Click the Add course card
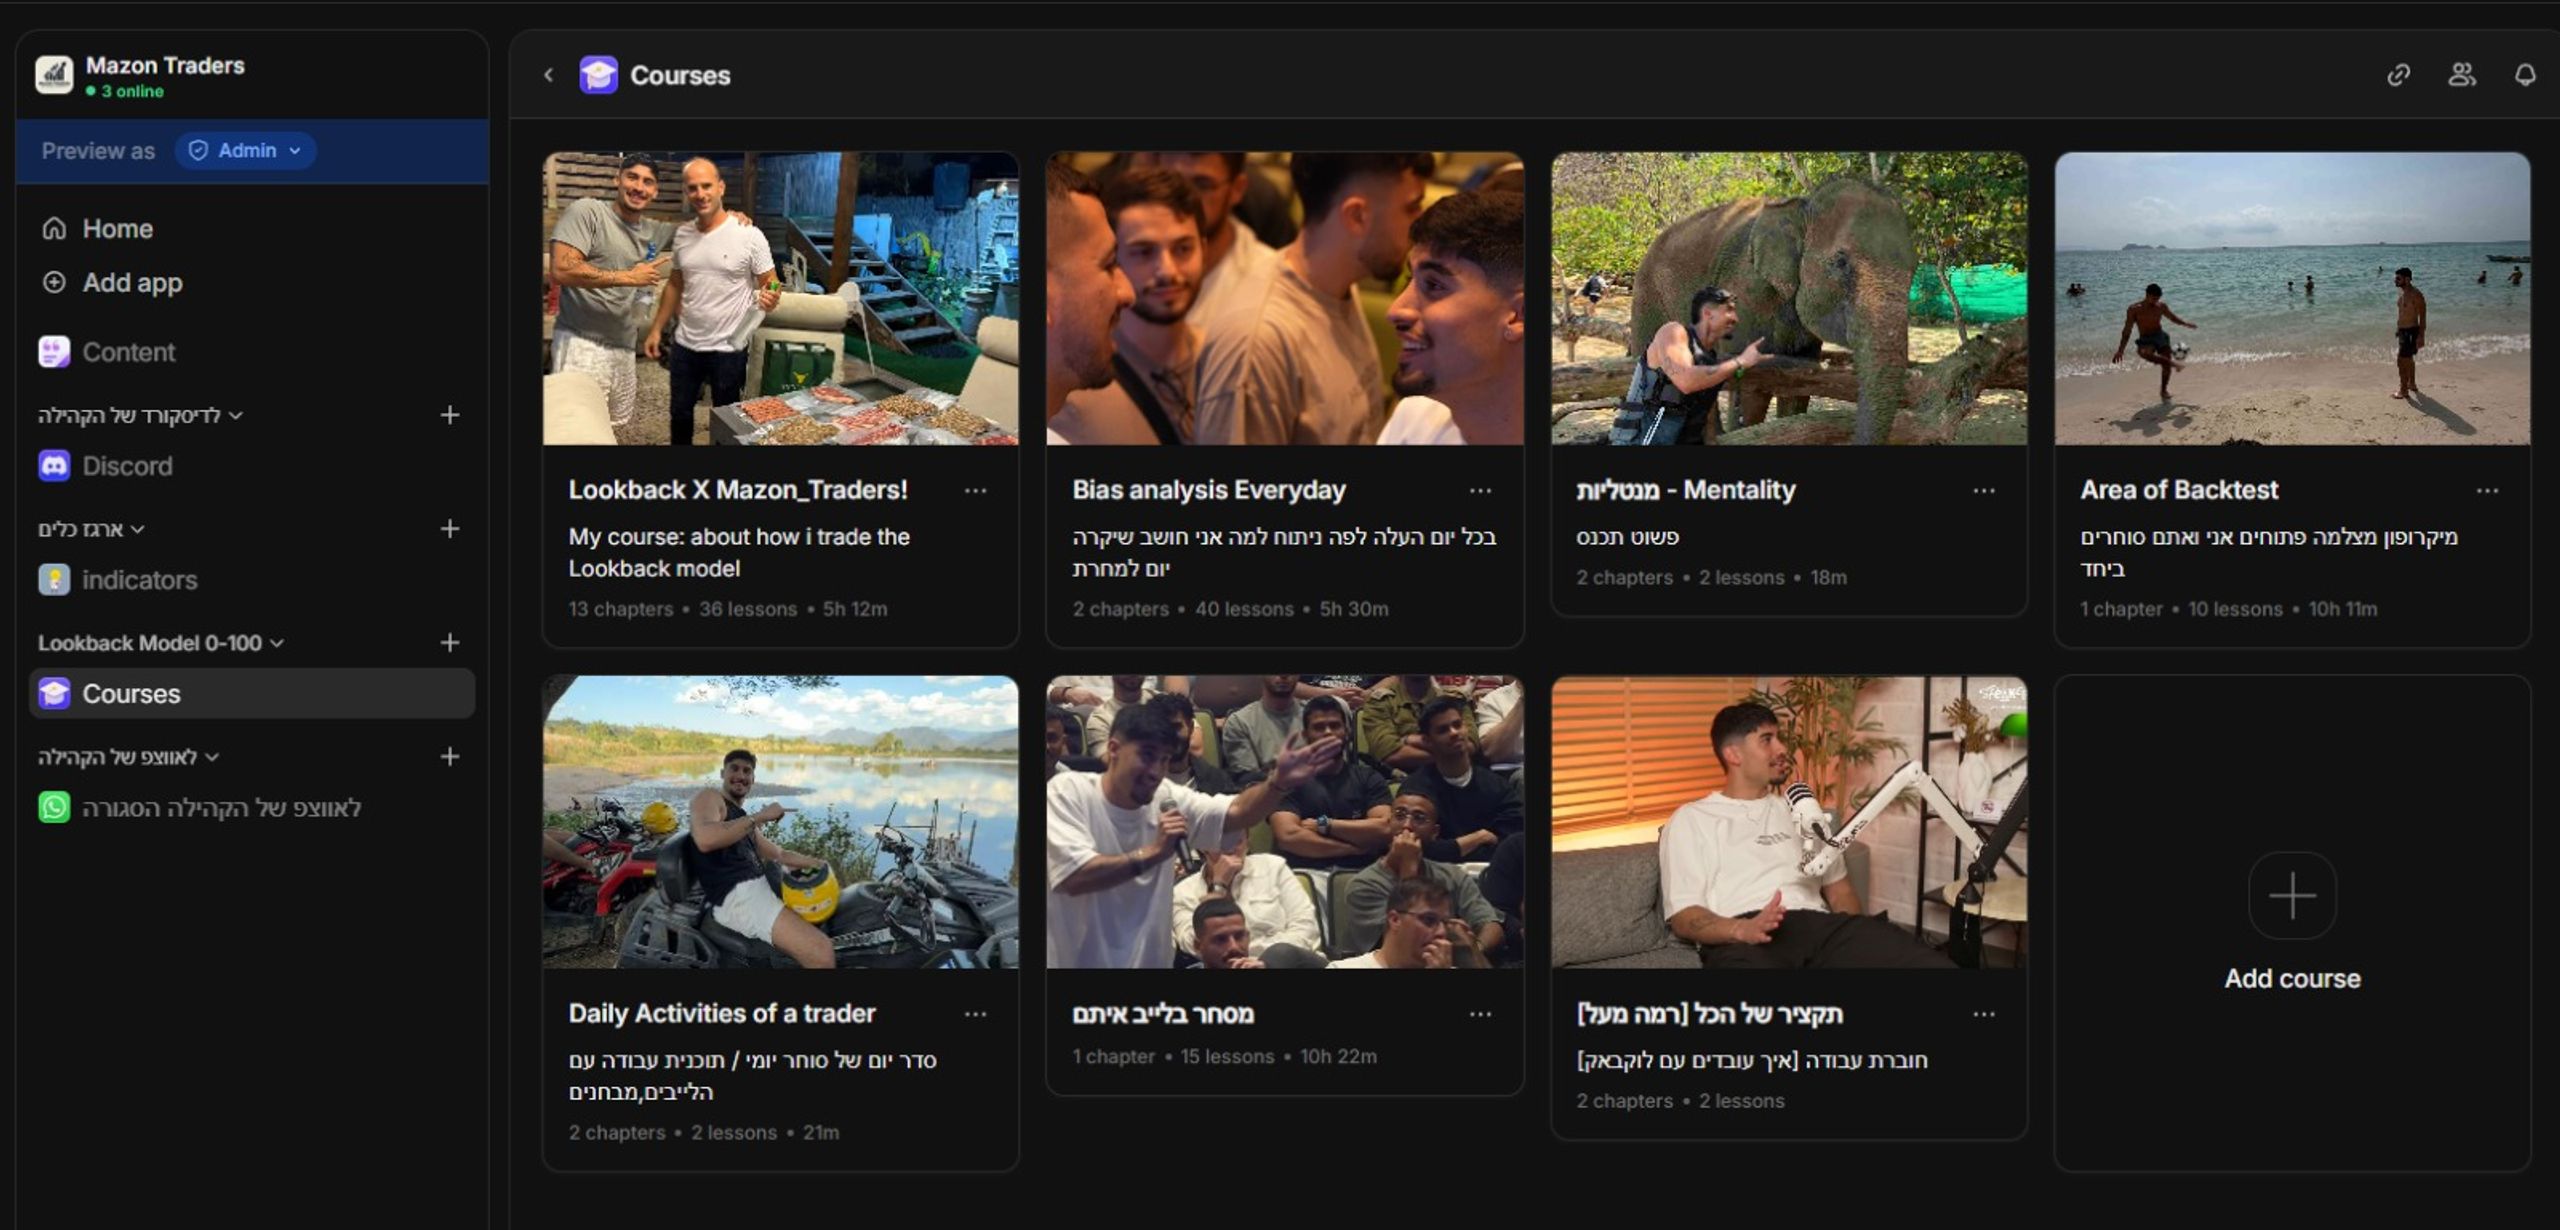Image resolution: width=2560 pixels, height=1230 pixels. (2292, 922)
